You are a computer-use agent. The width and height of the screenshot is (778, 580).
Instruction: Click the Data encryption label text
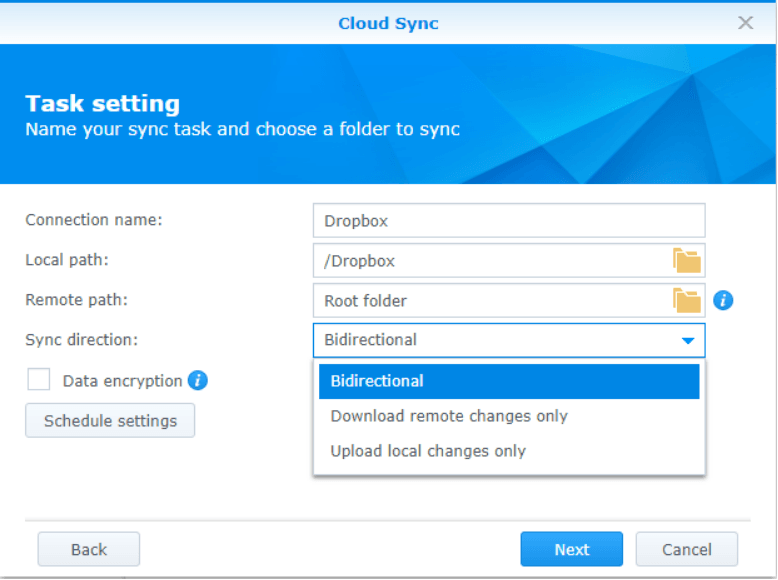tap(122, 381)
